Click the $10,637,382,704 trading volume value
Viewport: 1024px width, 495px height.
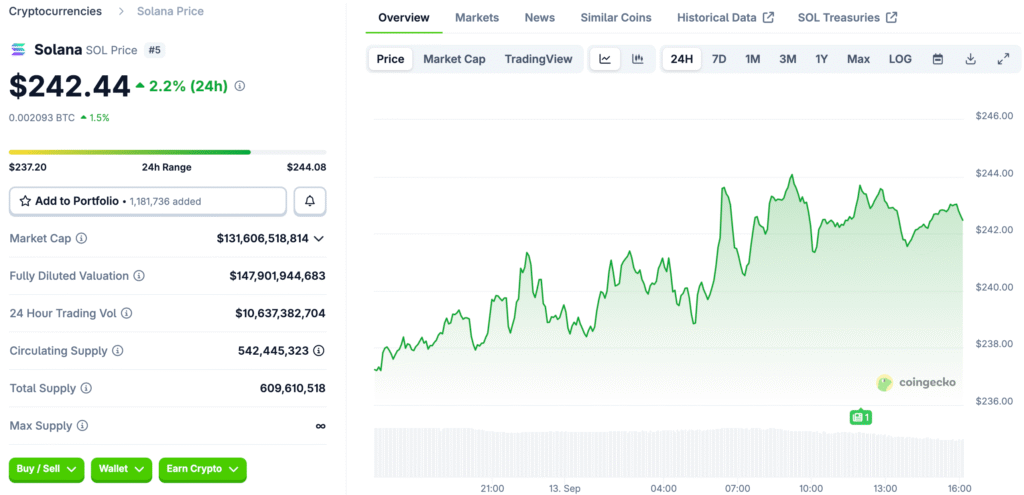[280, 313]
